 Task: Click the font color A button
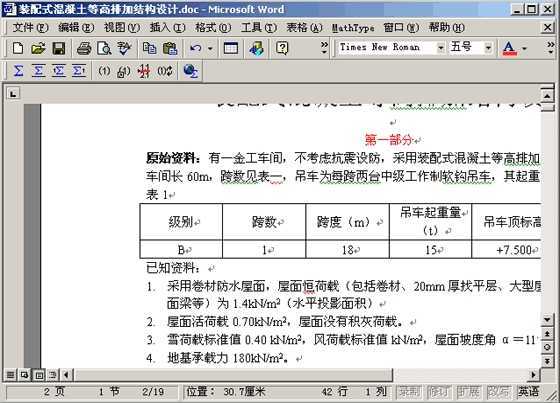(510, 48)
